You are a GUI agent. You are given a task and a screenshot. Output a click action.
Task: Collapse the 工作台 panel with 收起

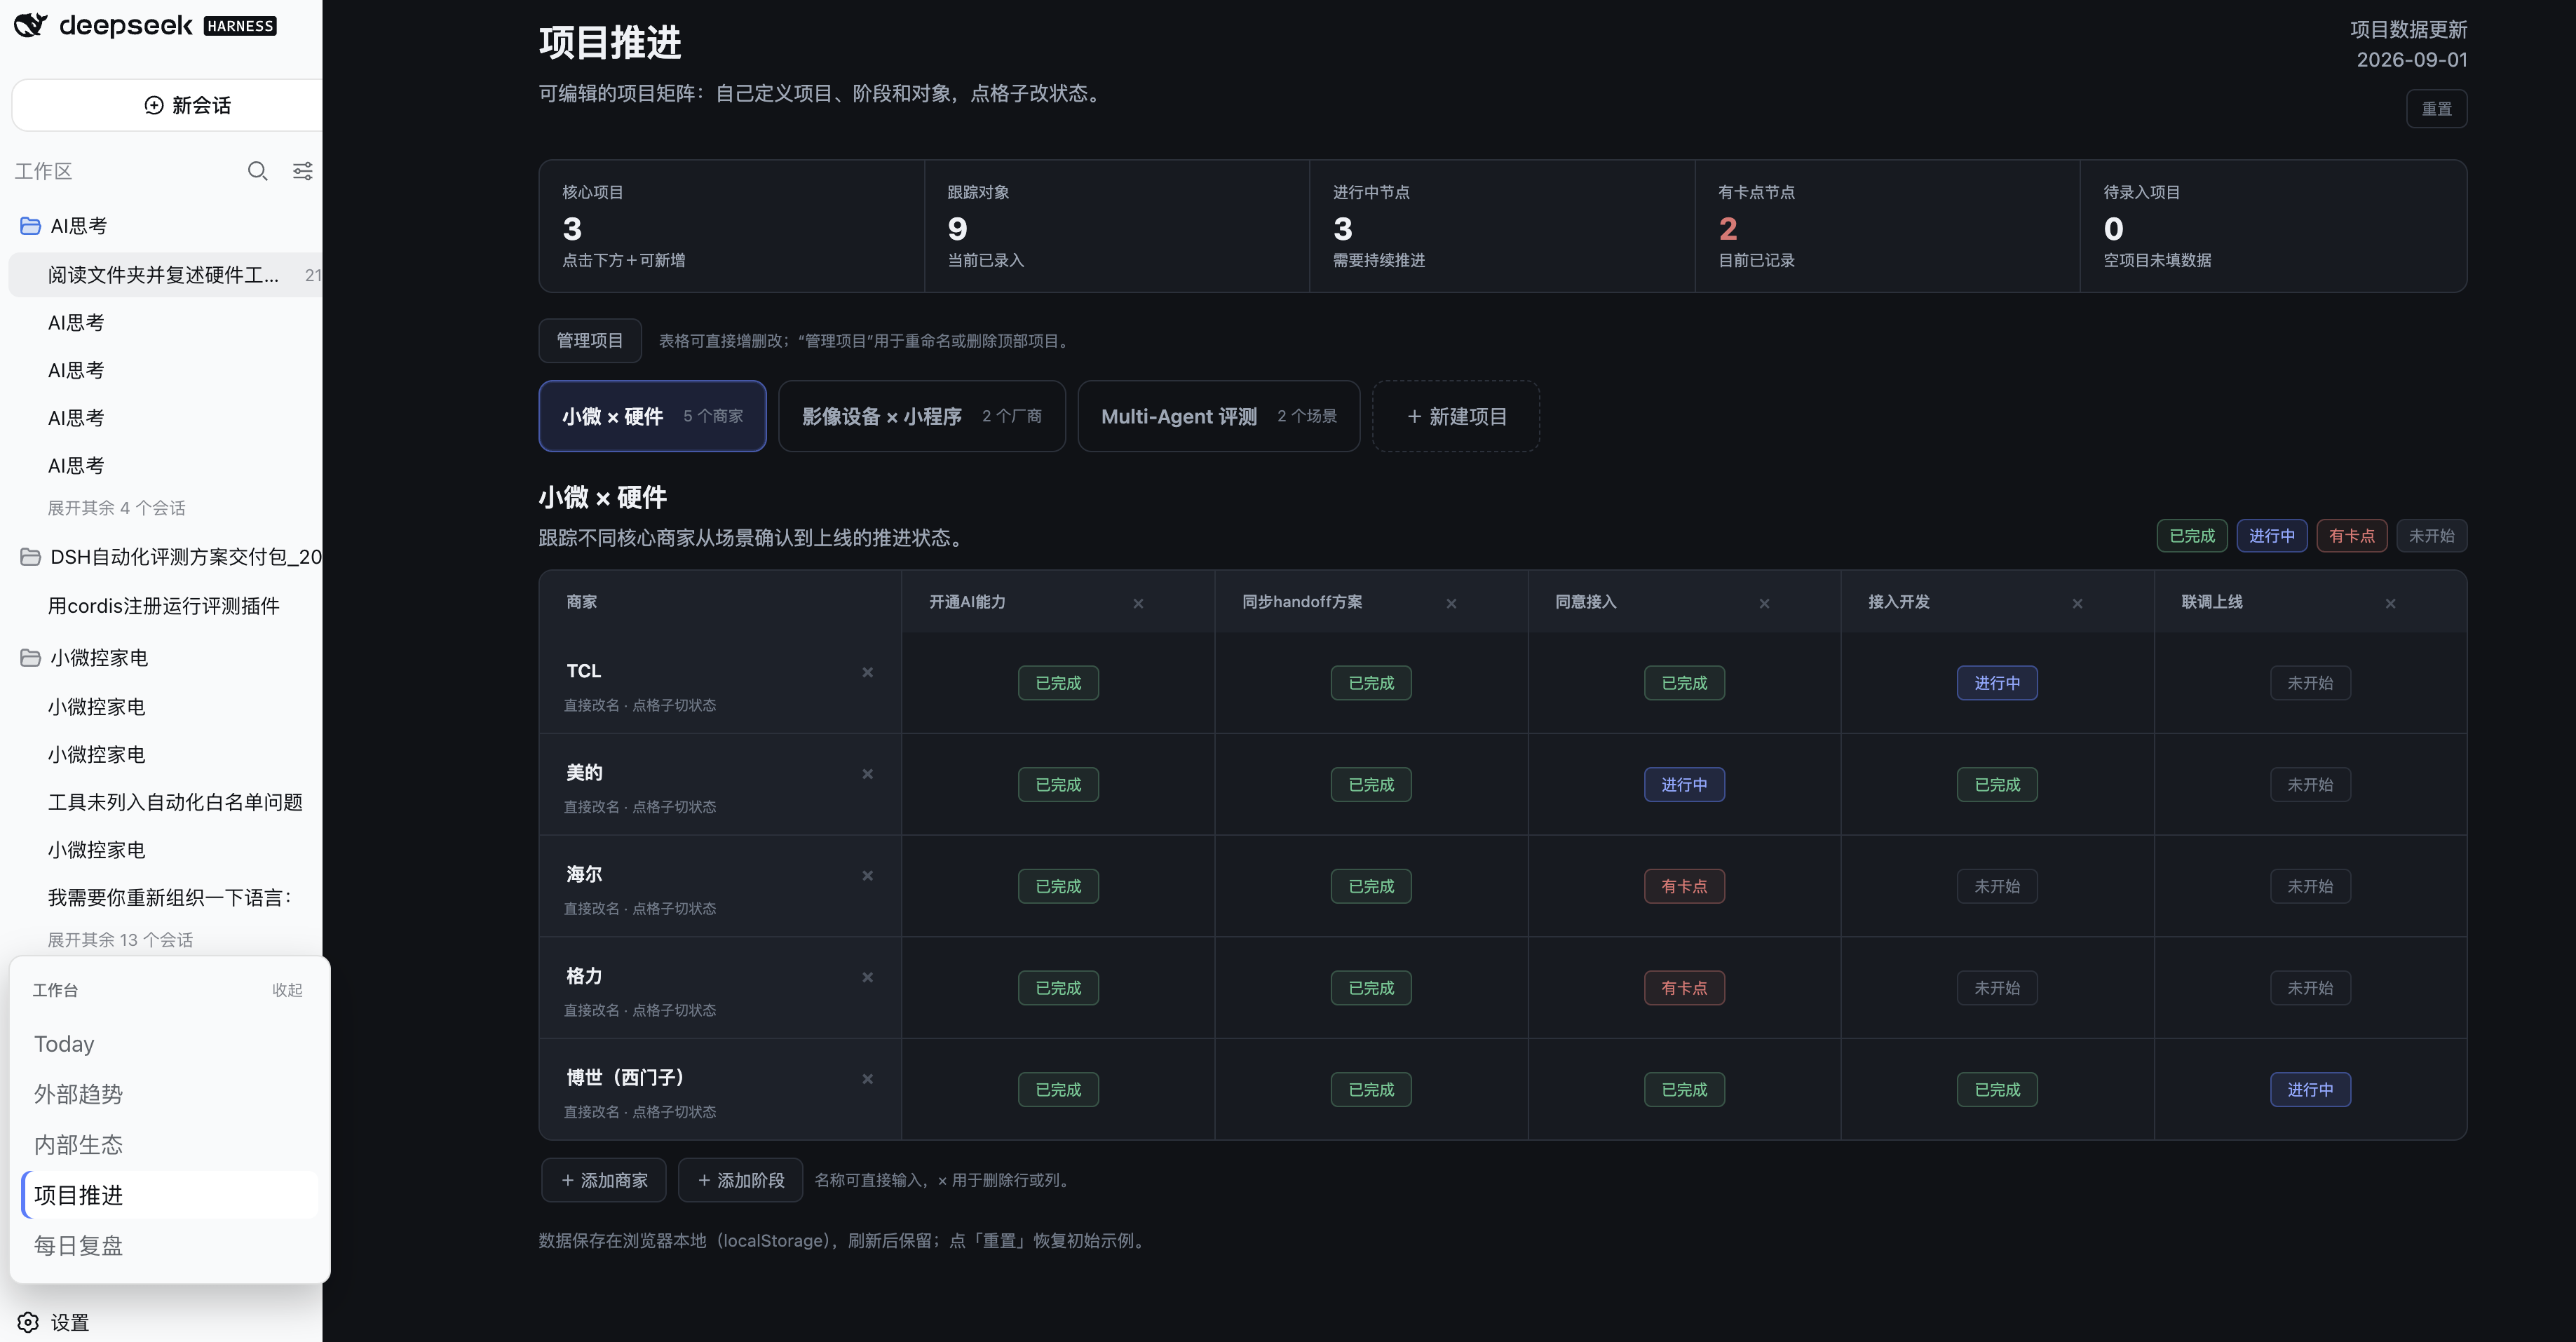click(x=287, y=990)
